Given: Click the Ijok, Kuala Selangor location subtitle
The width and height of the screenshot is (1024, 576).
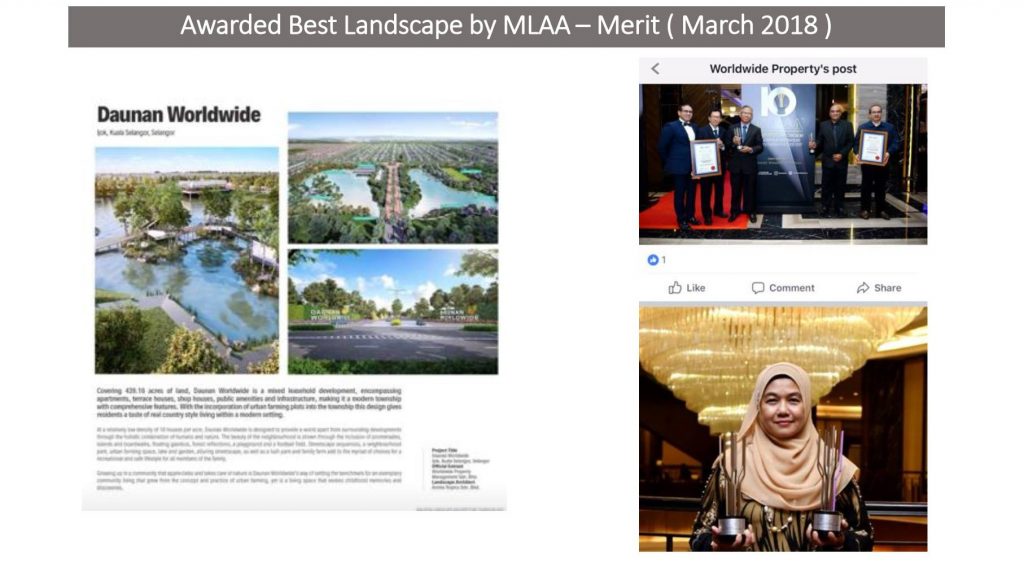Looking at the screenshot, I should point(135,132).
